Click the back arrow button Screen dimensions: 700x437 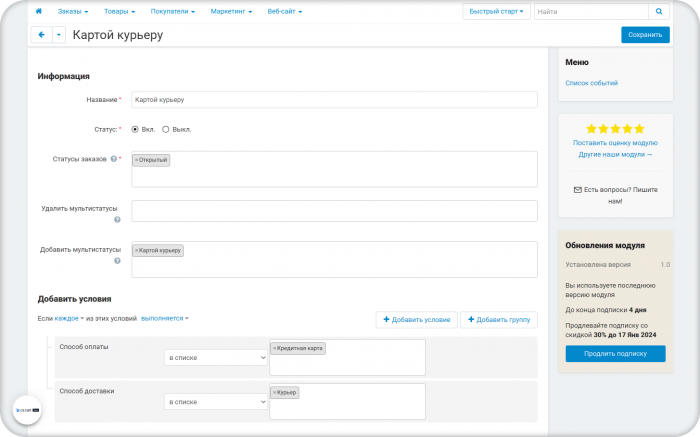[x=42, y=35]
